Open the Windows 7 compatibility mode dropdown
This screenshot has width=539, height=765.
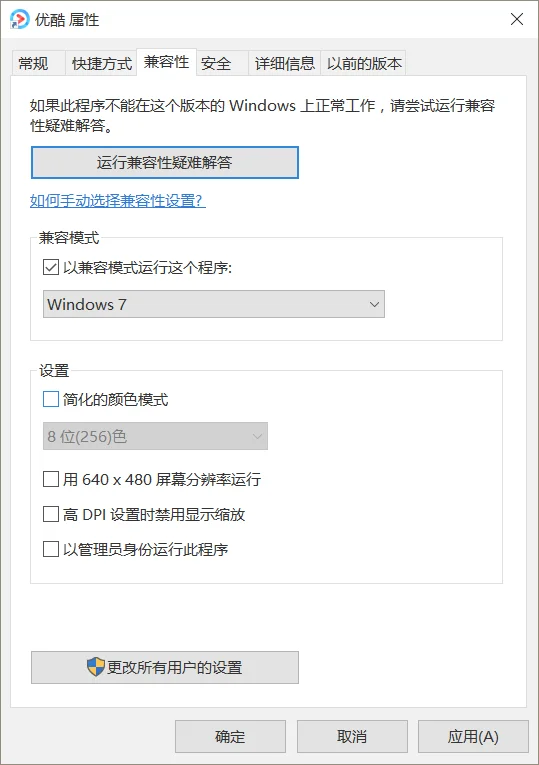click(x=214, y=304)
